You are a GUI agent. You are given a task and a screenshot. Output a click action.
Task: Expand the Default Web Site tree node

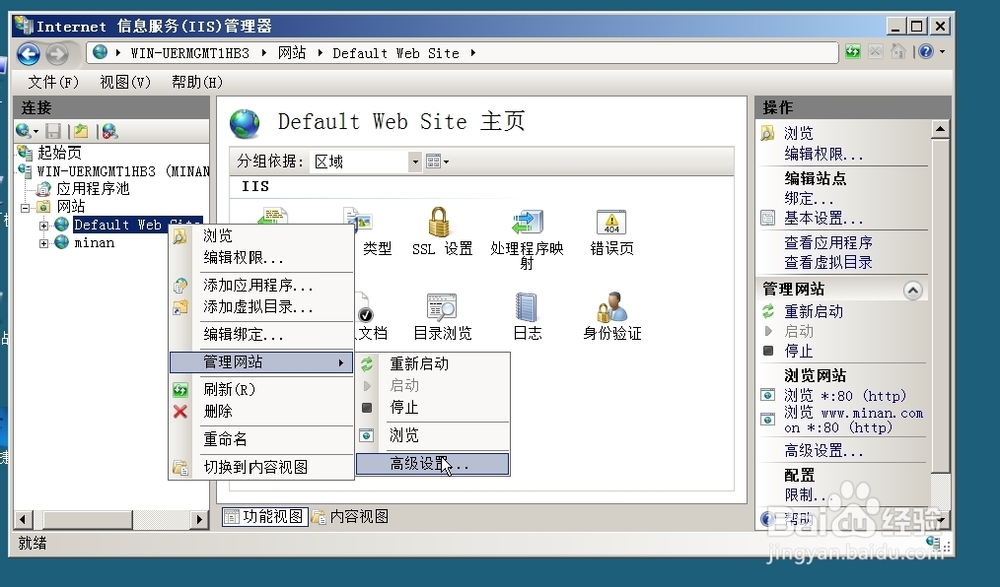(x=43, y=225)
